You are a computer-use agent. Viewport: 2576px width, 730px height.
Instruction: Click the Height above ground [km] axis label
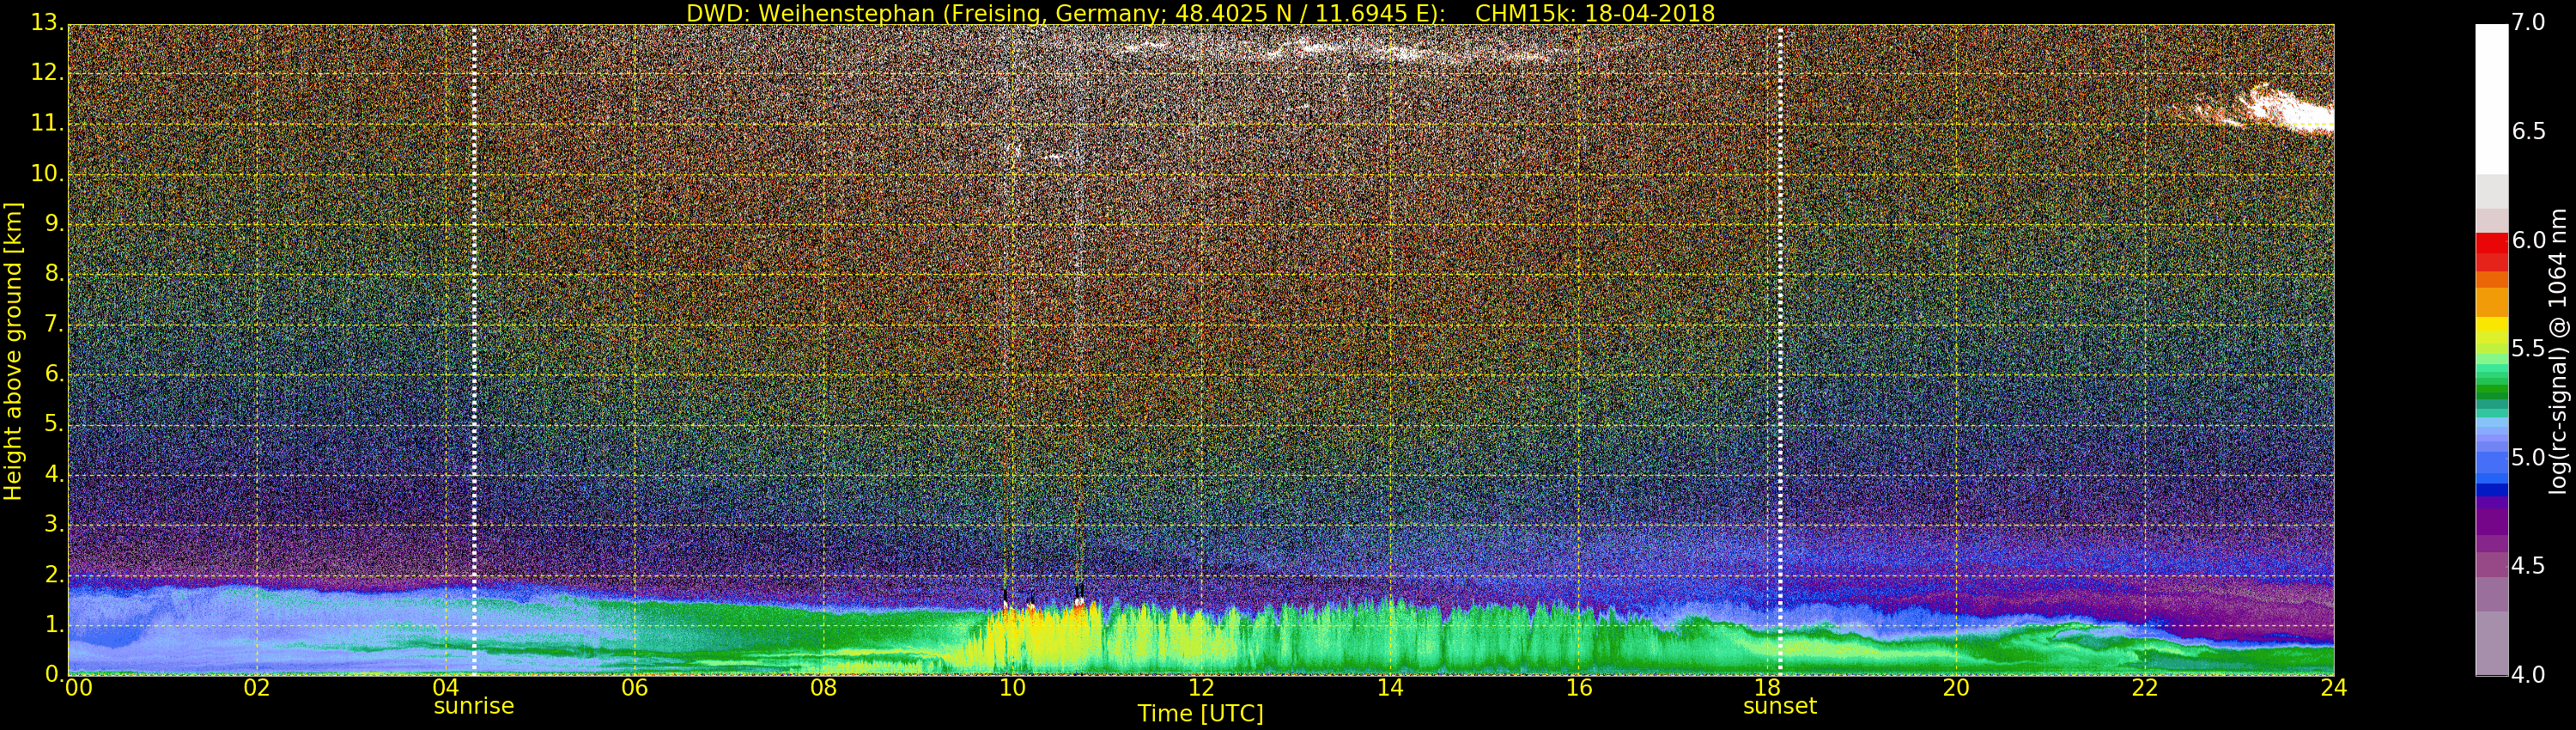13,350
